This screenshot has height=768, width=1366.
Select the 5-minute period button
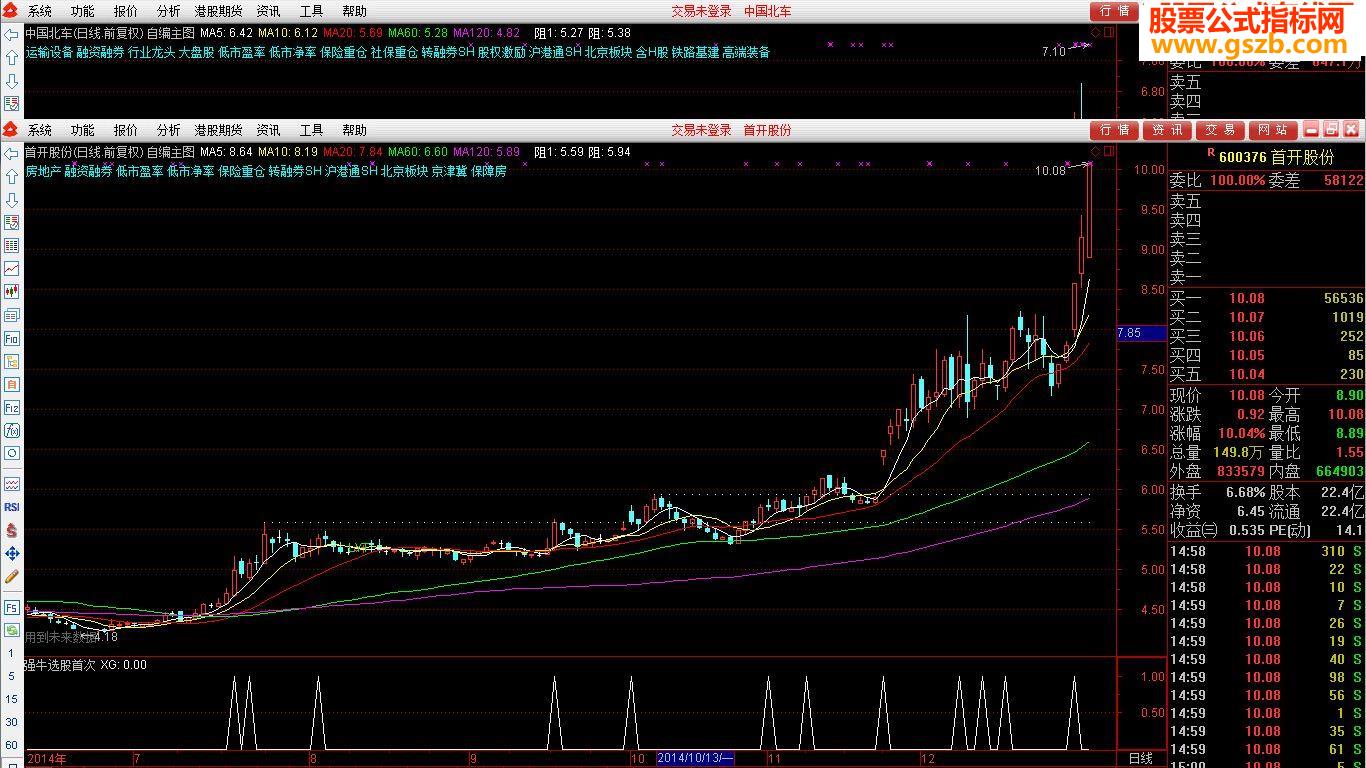pyautogui.click(x=11, y=676)
